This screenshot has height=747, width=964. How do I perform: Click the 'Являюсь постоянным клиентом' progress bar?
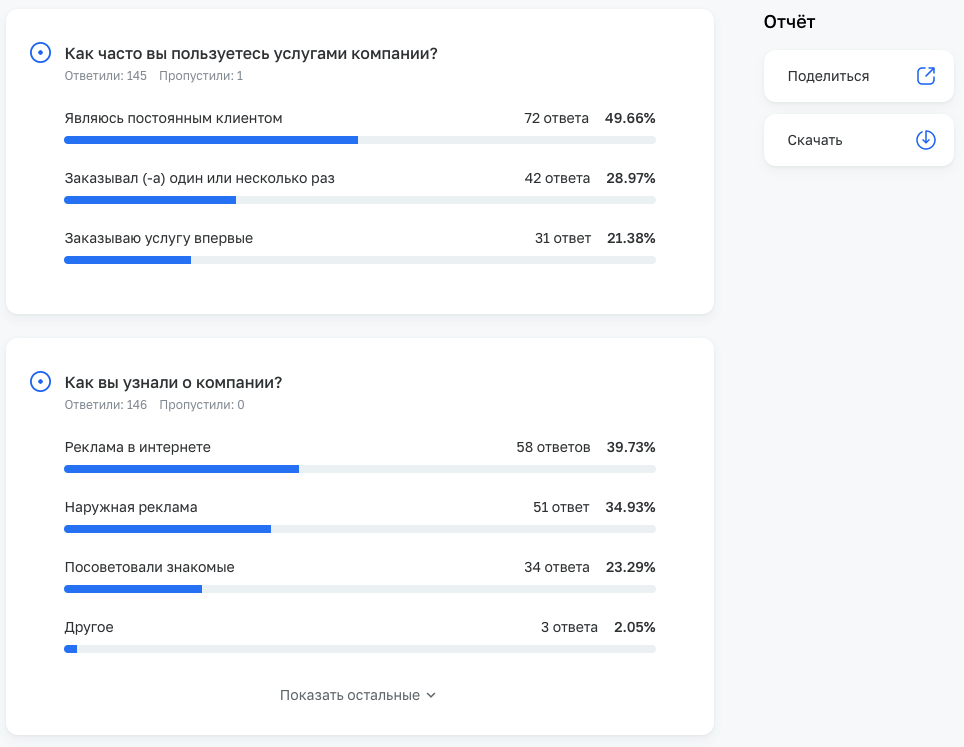tap(359, 140)
